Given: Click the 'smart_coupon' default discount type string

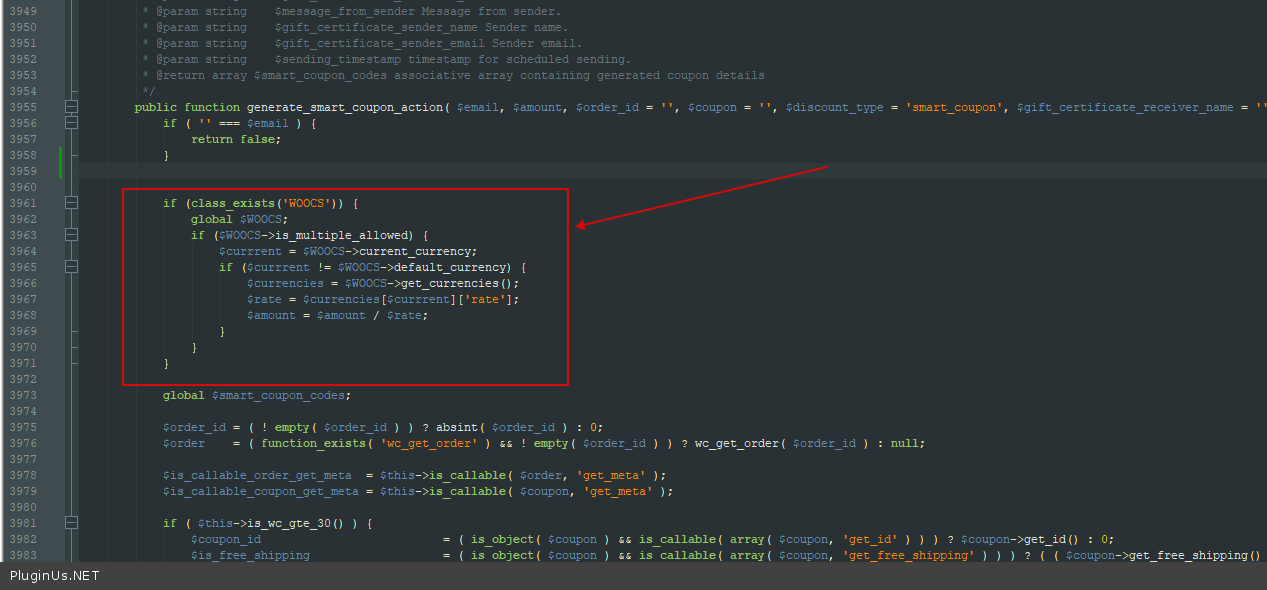Looking at the screenshot, I should coord(954,107).
